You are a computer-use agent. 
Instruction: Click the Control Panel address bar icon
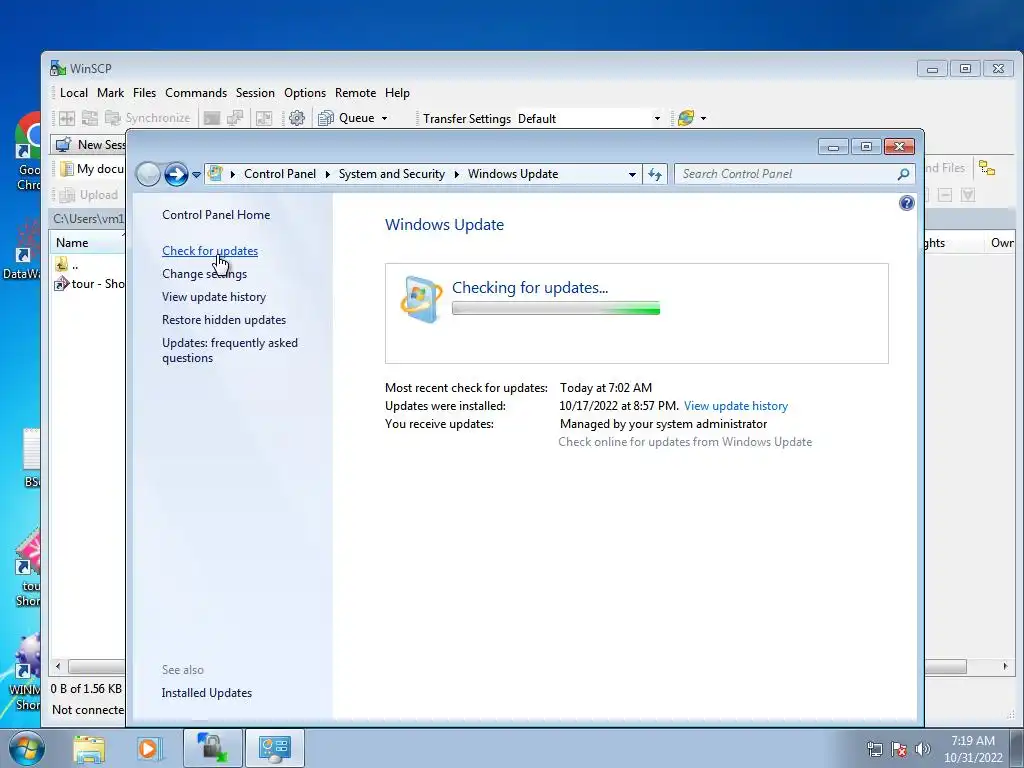215,174
